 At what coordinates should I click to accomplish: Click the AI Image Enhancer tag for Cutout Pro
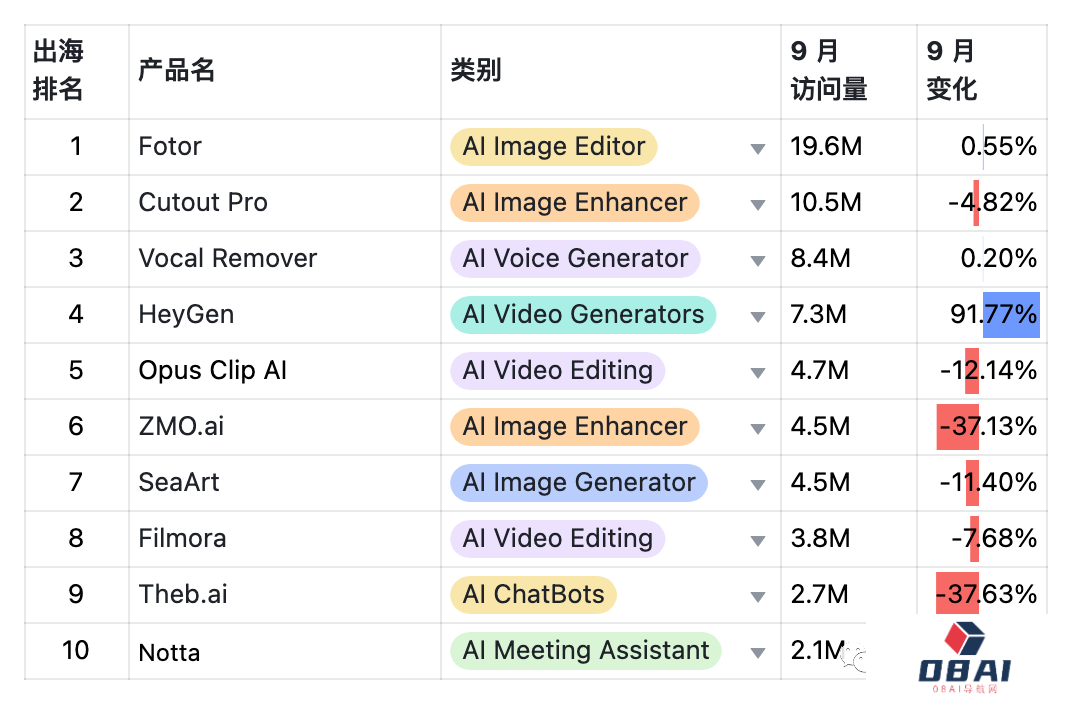pyautogui.click(x=574, y=202)
